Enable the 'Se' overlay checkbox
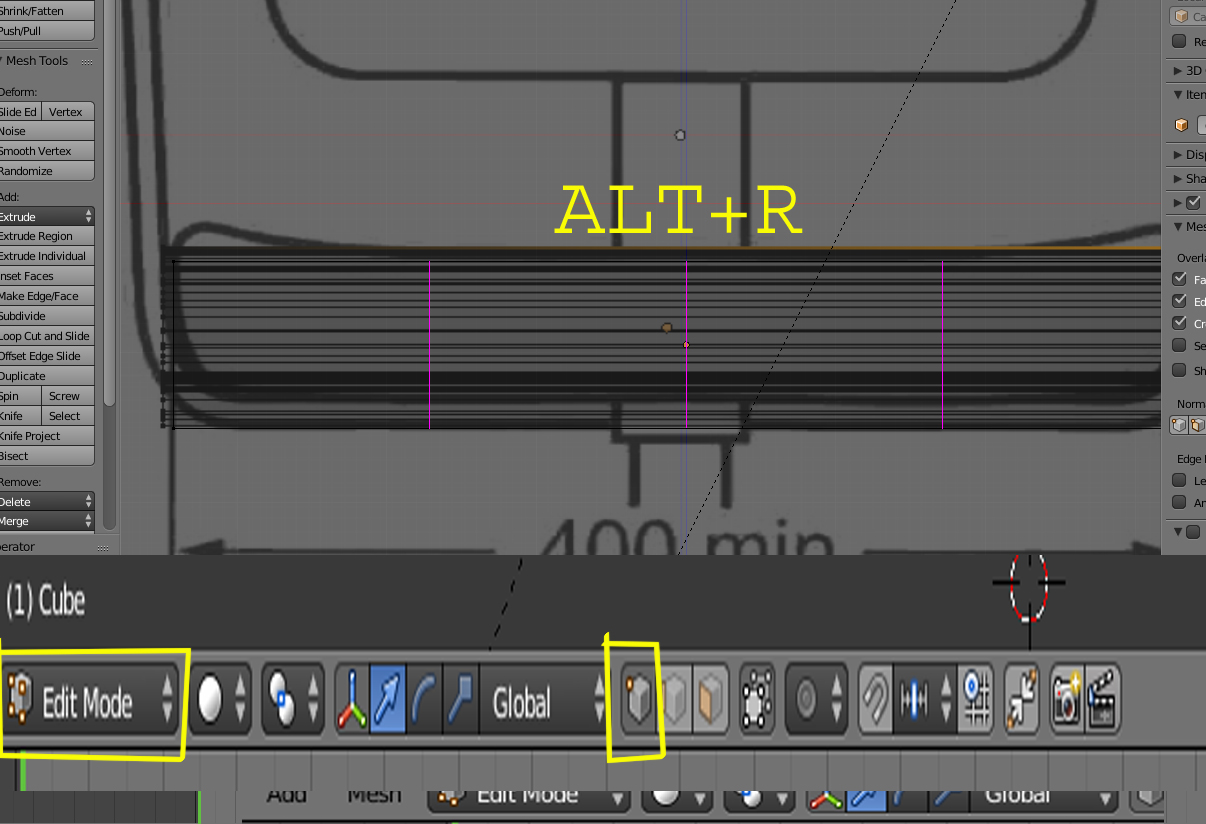1206x824 pixels. point(1179,345)
